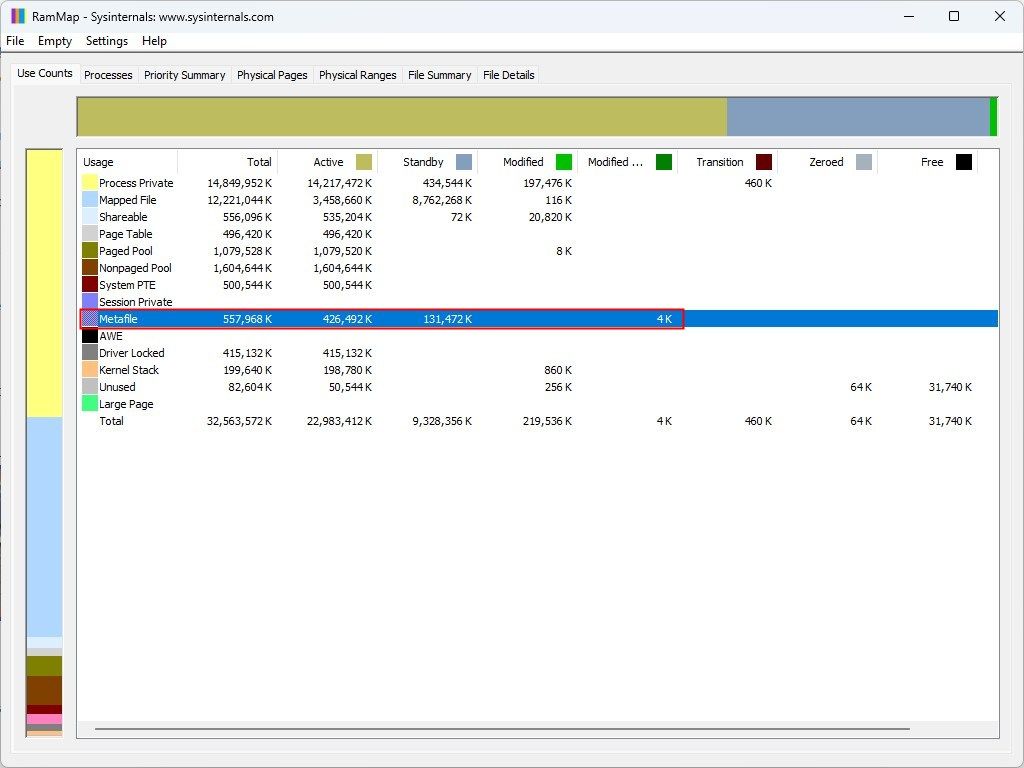Viewport: 1024px width, 768px height.
Task: Click the 32,563,572 K grand total value
Action: click(x=239, y=421)
